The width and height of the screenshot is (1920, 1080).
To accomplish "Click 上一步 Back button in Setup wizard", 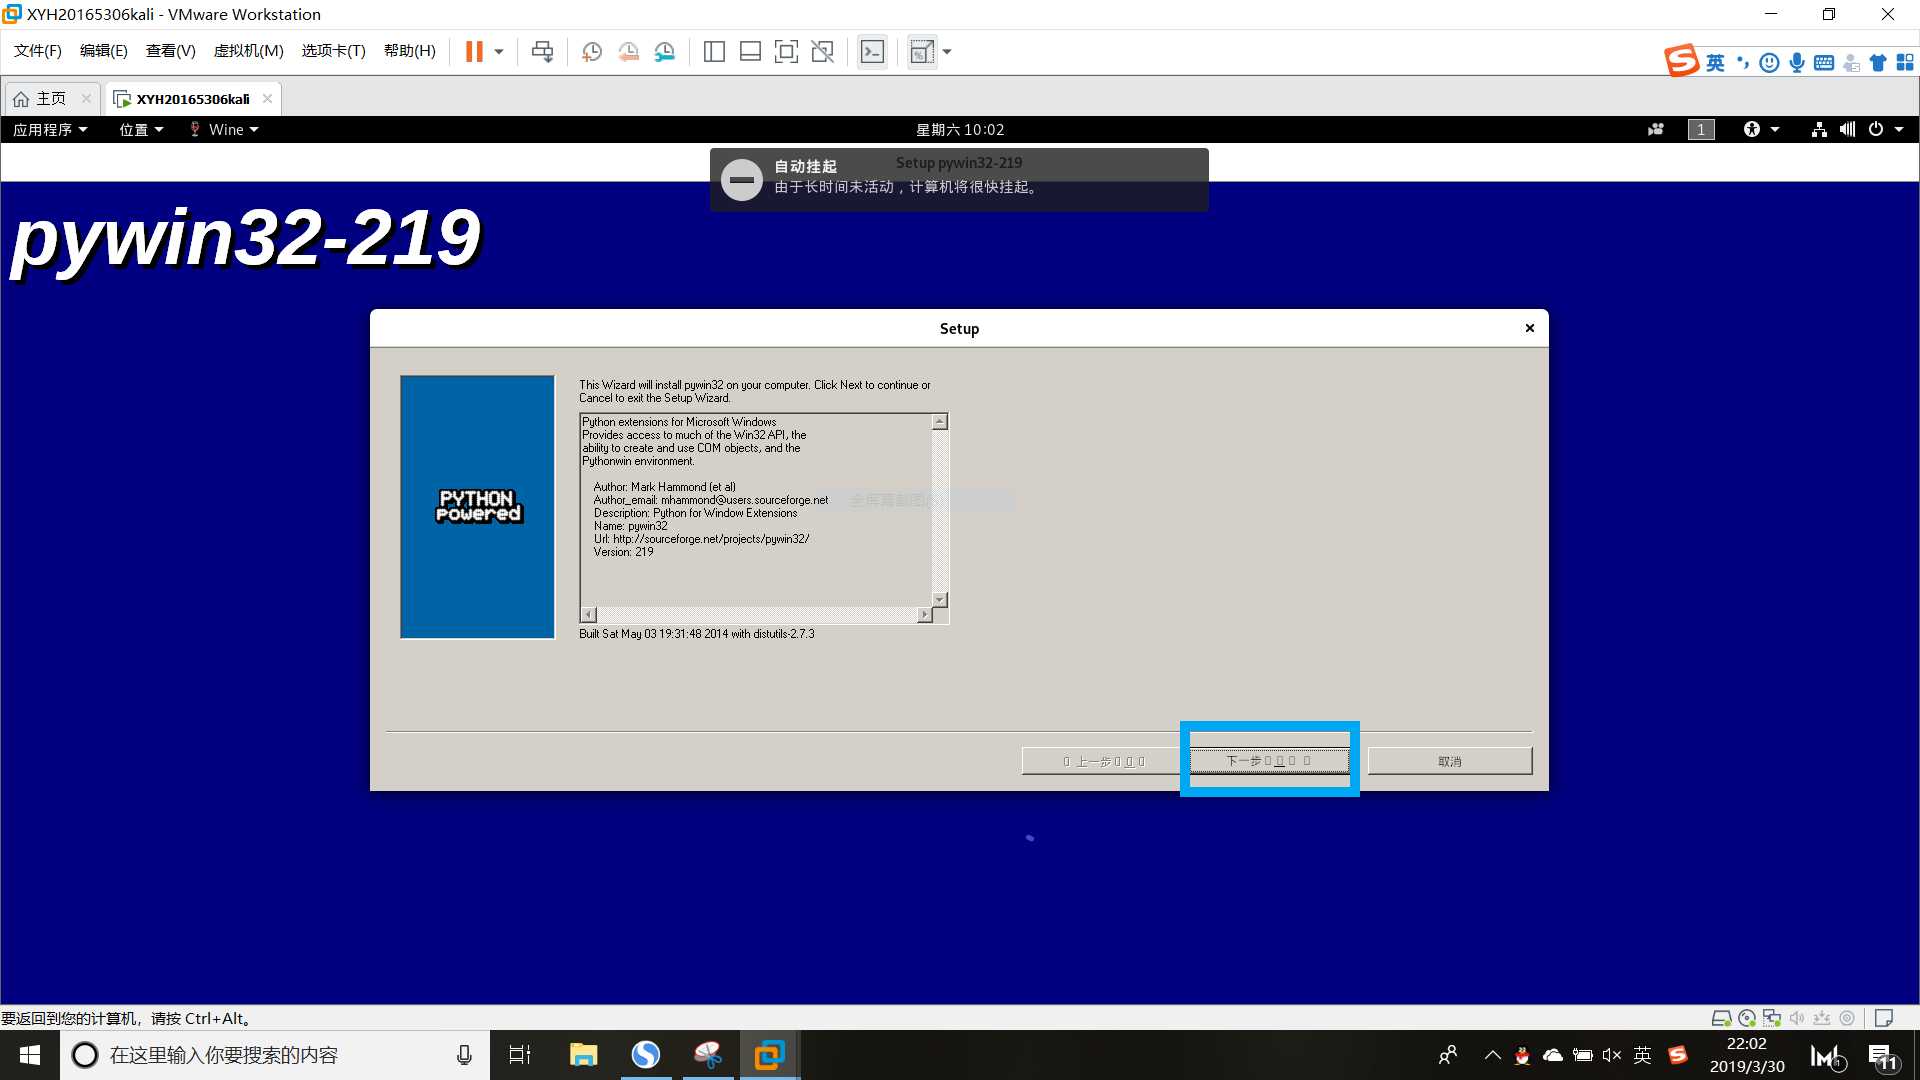I will point(1103,761).
